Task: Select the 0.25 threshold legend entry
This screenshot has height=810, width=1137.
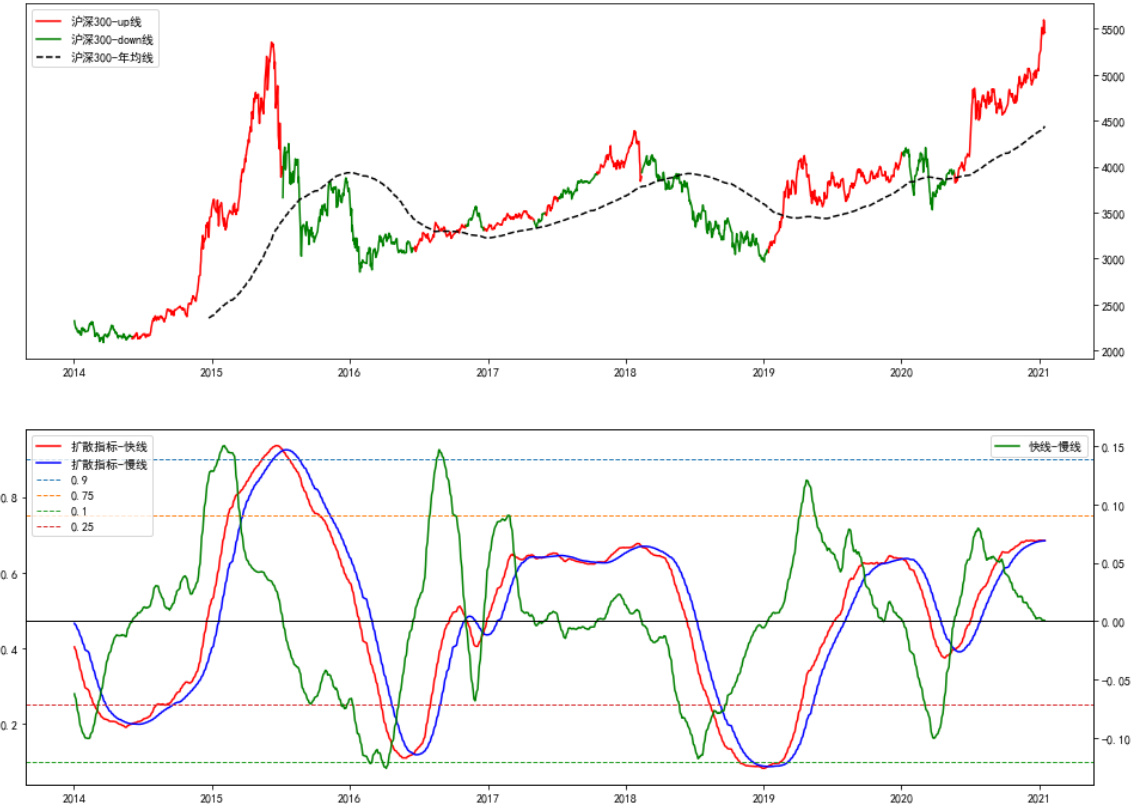Action: (x=82, y=527)
